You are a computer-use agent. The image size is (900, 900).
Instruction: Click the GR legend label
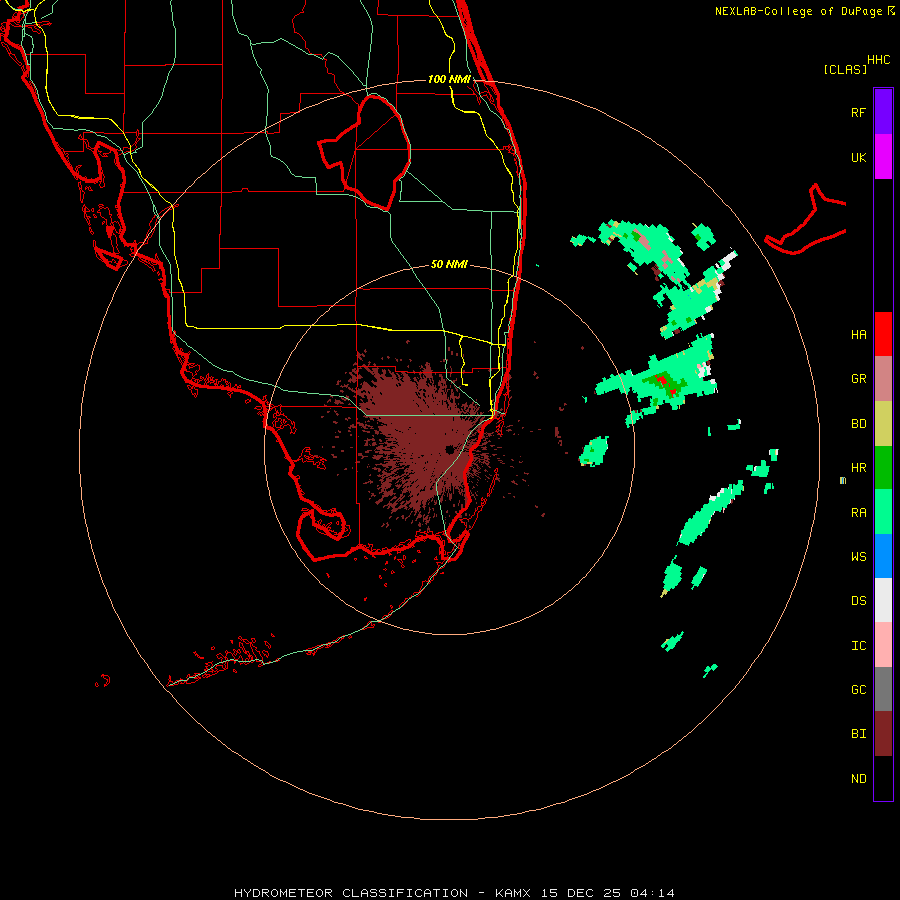[x=858, y=379]
